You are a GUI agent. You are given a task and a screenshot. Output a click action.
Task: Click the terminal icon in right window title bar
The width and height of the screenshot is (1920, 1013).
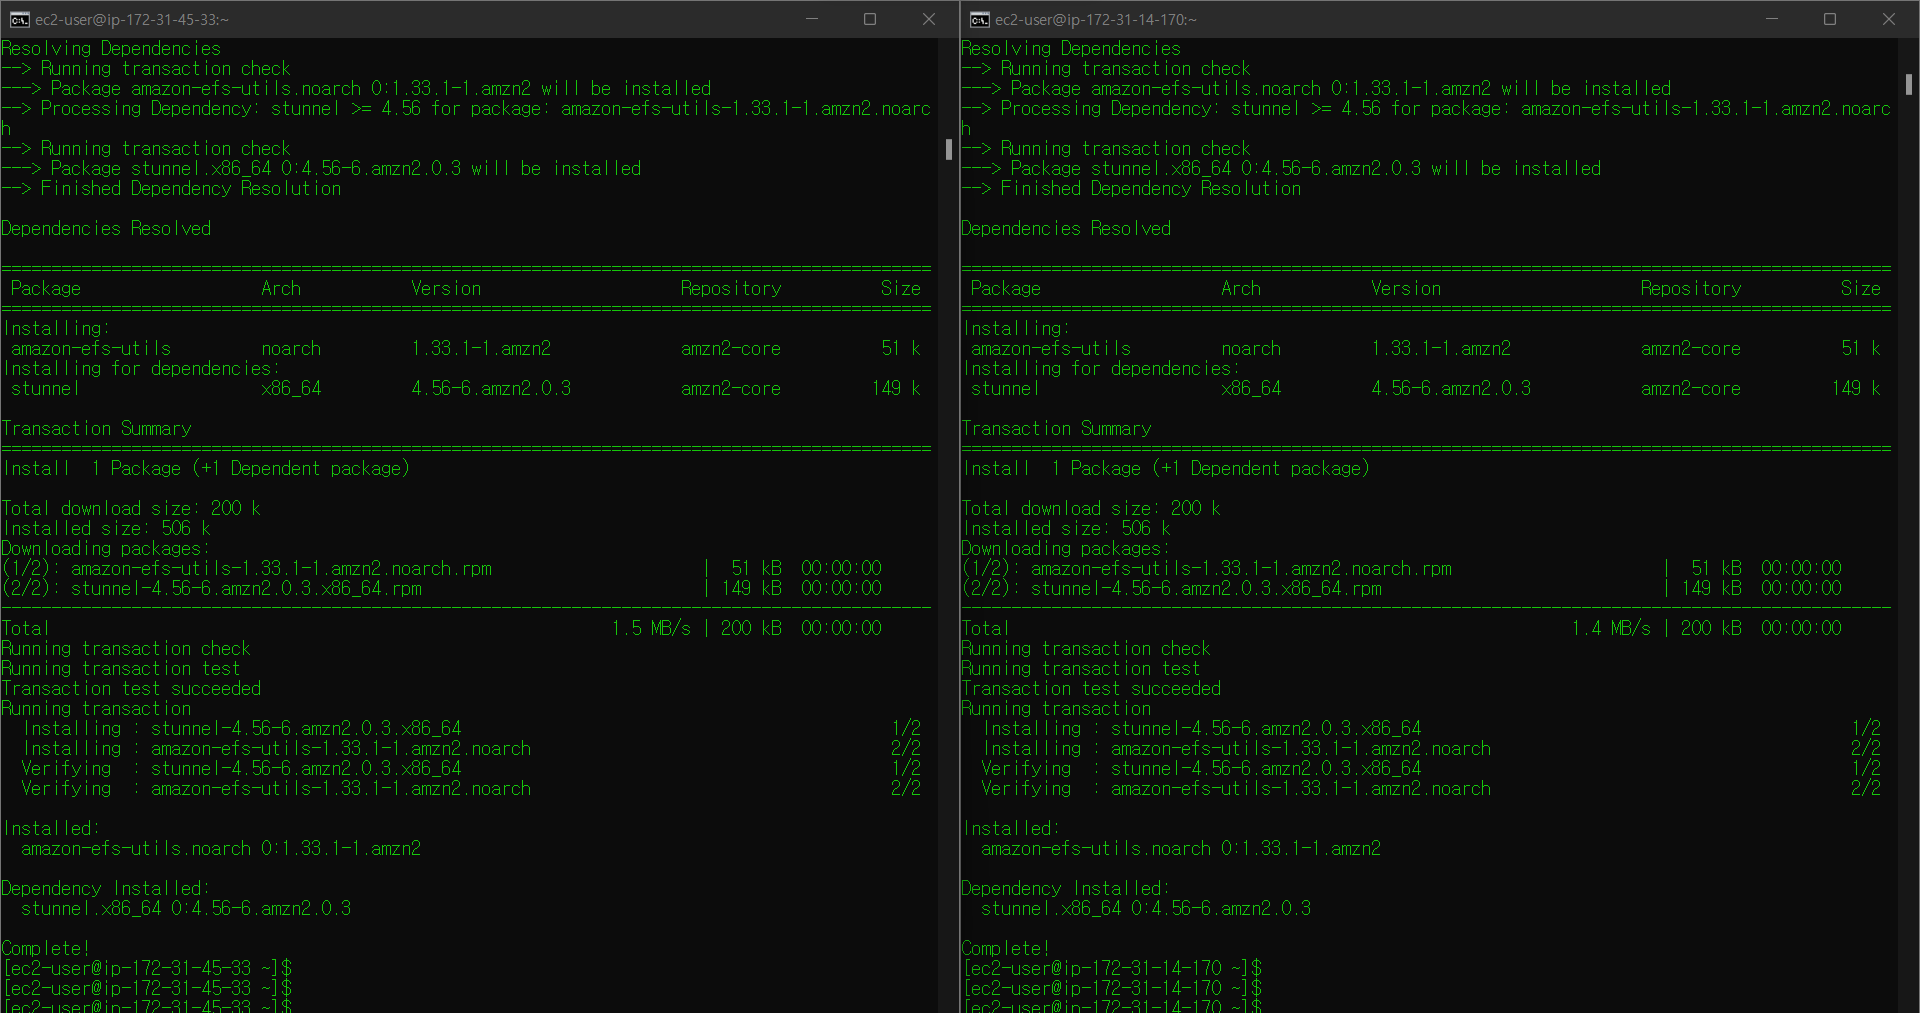click(979, 19)
